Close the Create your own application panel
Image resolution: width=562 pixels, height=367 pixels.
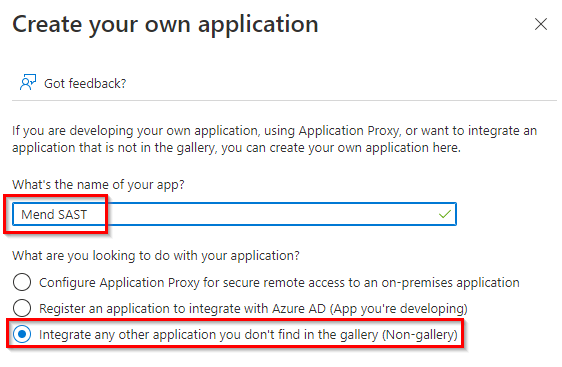pyautogui.click(x=540, y=24)
